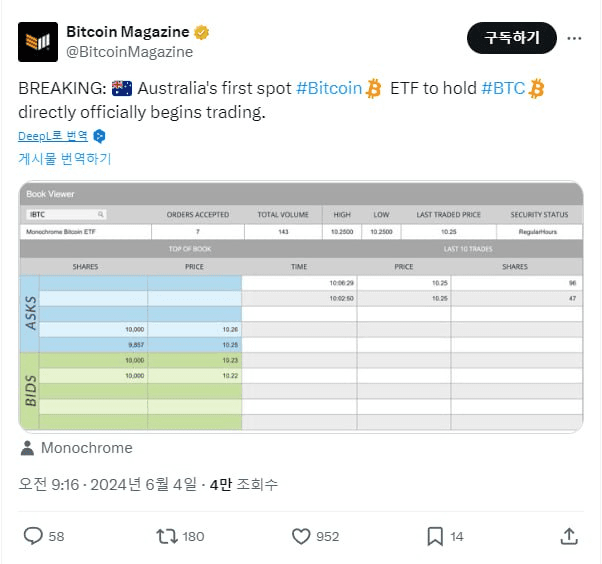Click the DeepL logo icon

(x=99, y=136)
